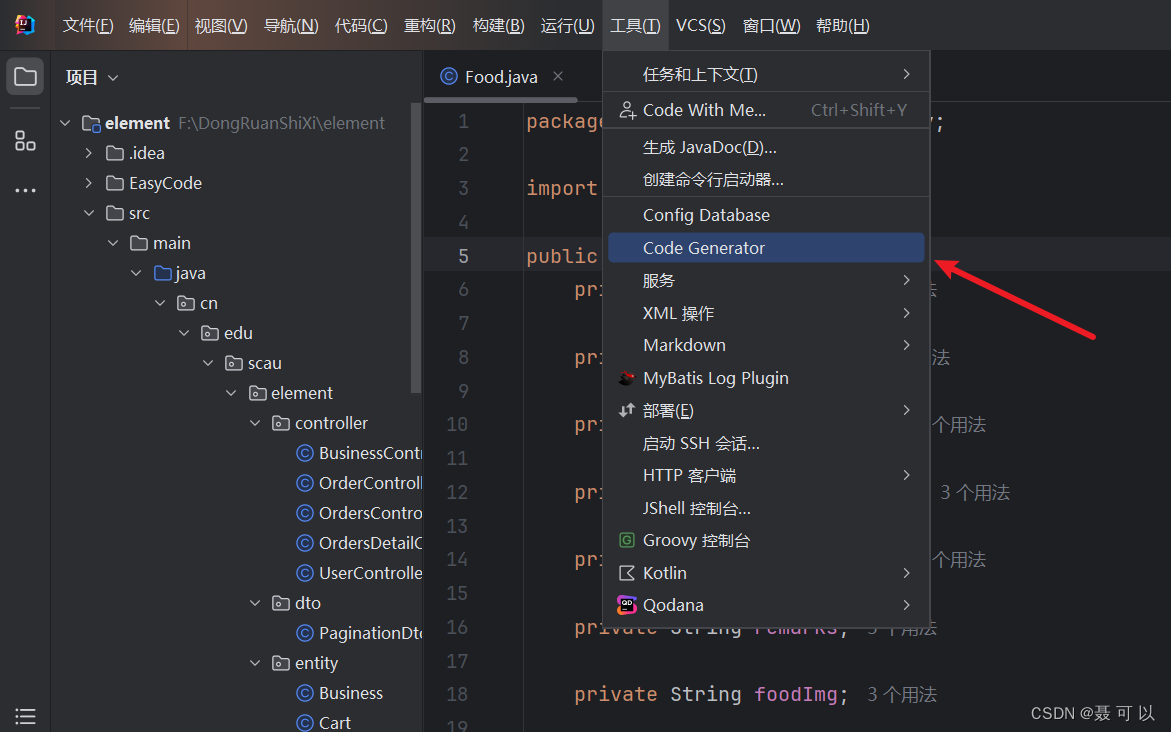Image resolution: width=1171 pixels, height=732 pixels.
Task: Open the 导航(N) menu
Action: pyautogui.click(x=291, y=25)
